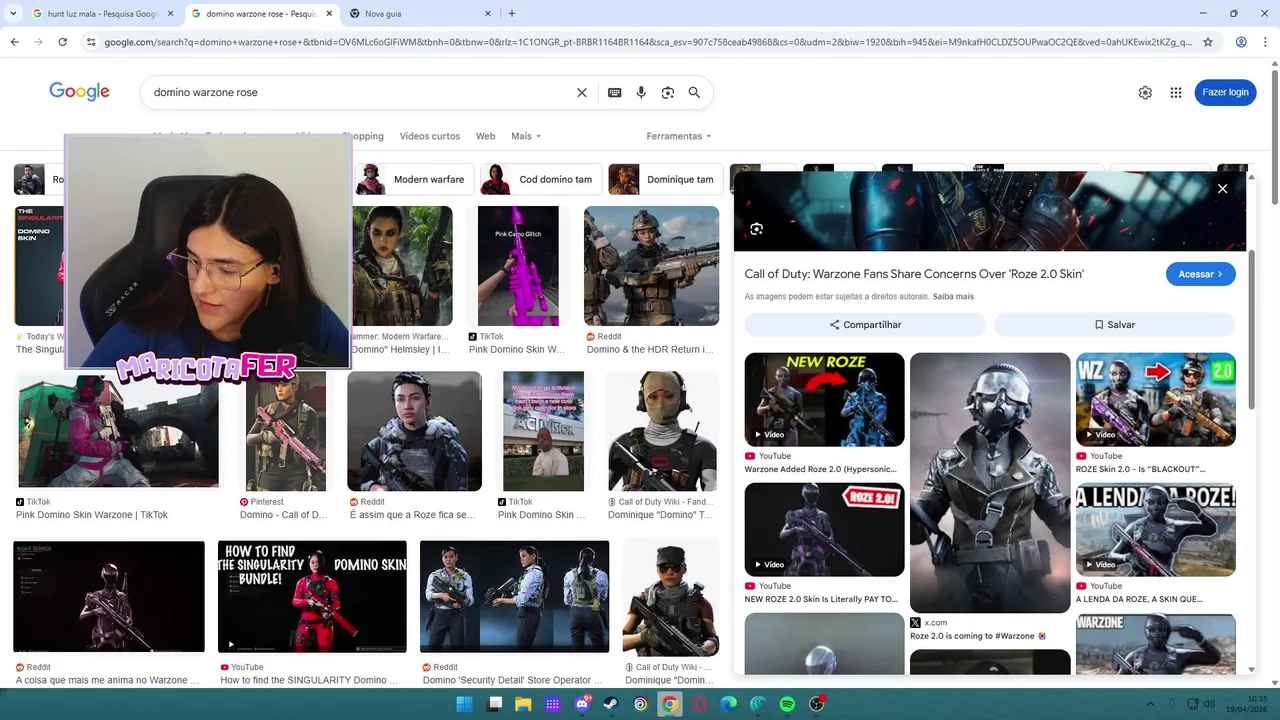This screenshot has width=1280, height=720.
Task: Open 'NEW ROZE 2.0 Skin Is Literally PAY TO' link
Action: [821, 600]
